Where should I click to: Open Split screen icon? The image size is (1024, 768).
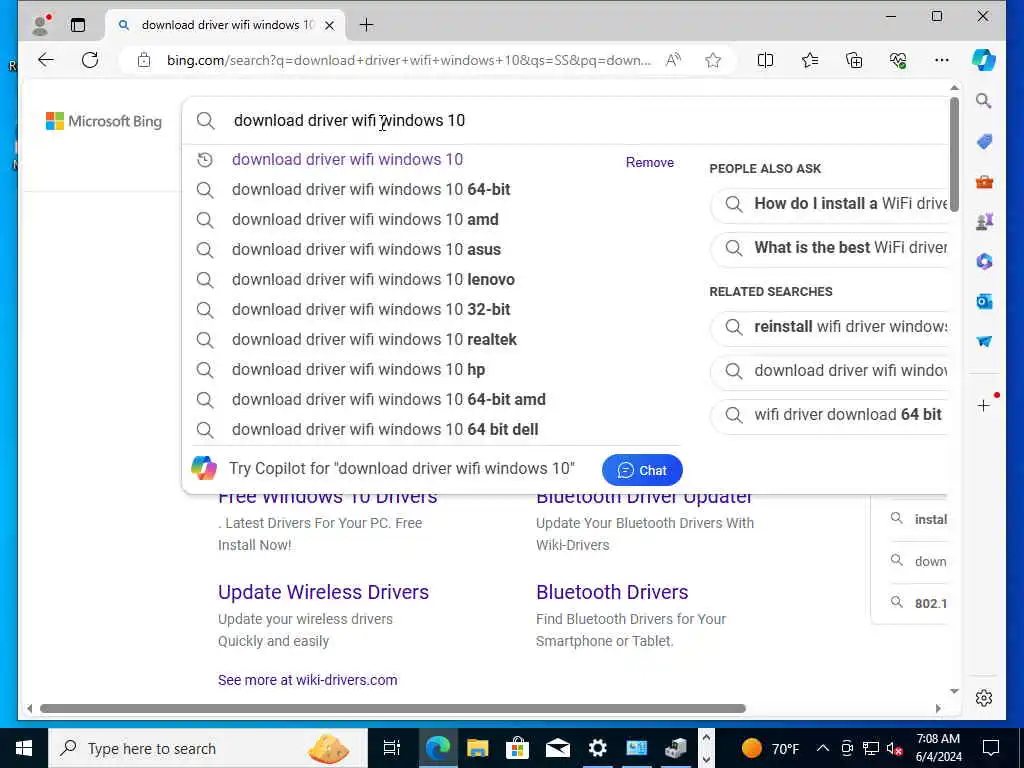tap(765, 60)
